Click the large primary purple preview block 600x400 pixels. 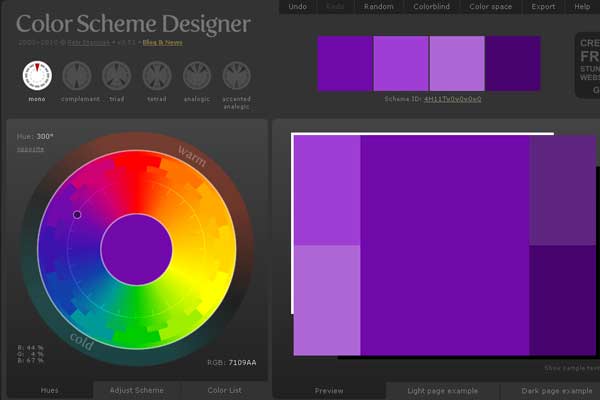click(x=445, y=245)
